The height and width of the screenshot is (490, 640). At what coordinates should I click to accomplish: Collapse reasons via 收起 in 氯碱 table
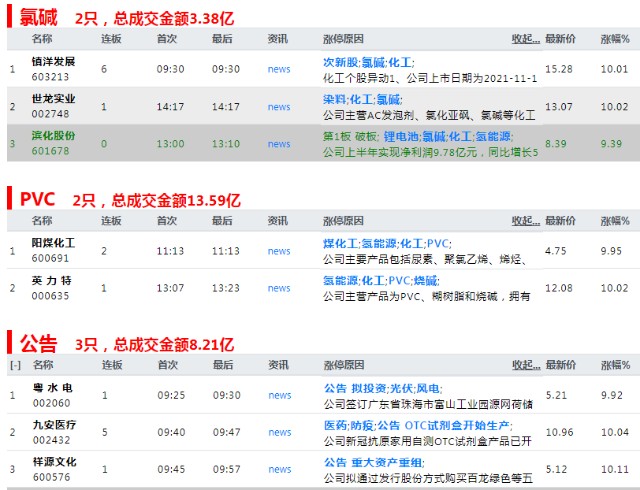tap(526, 39)
